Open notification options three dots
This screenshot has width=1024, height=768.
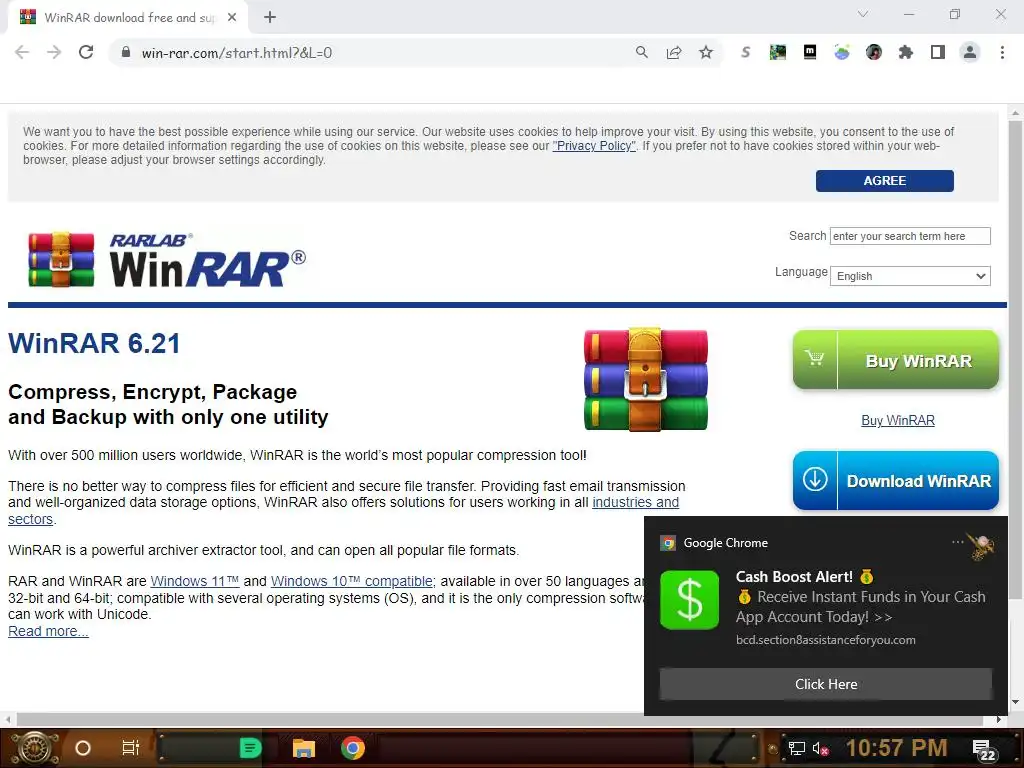(957, 541)
